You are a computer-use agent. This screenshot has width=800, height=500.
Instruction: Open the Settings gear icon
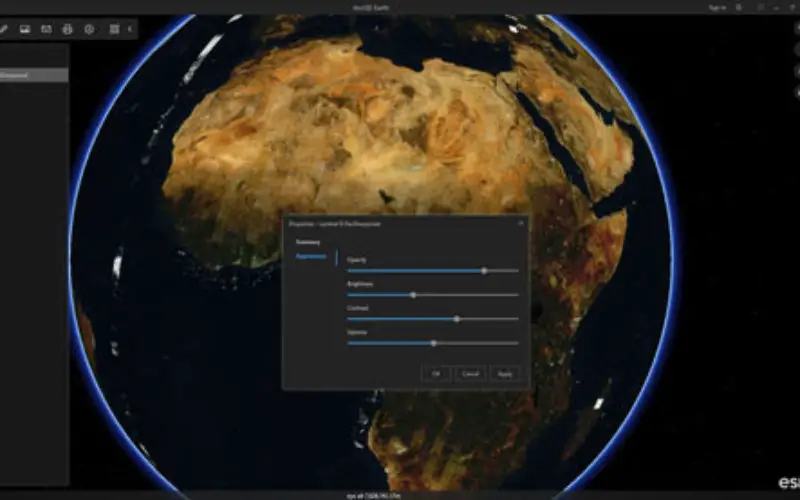(x=89, y=29)
